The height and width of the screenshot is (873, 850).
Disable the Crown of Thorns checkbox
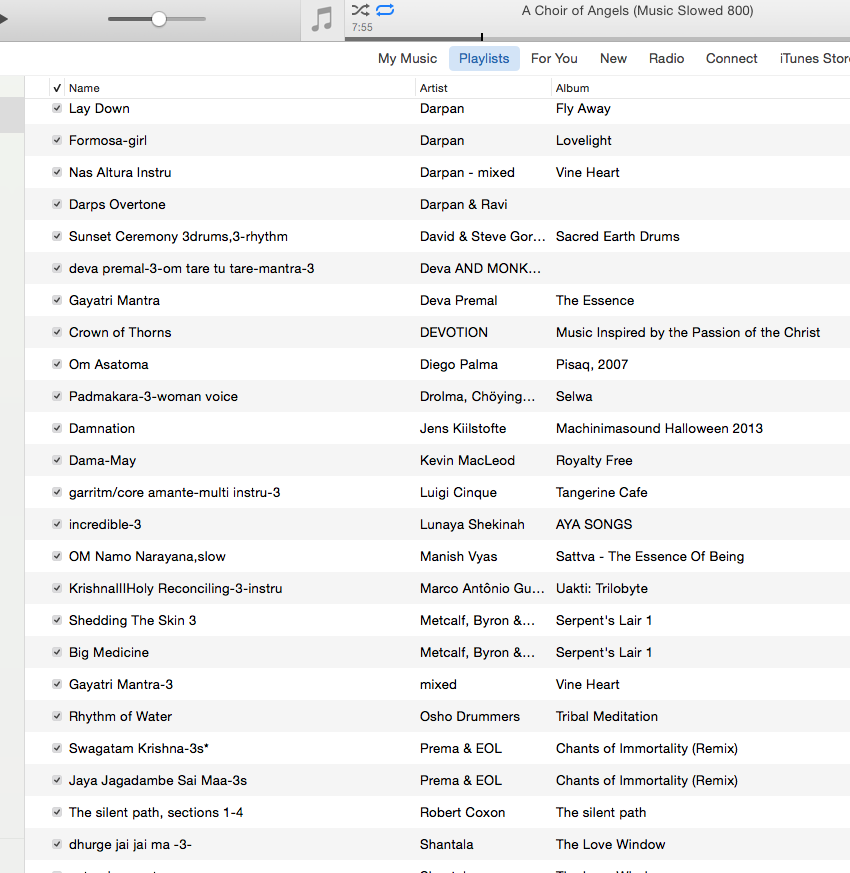(x=57, y=332)
